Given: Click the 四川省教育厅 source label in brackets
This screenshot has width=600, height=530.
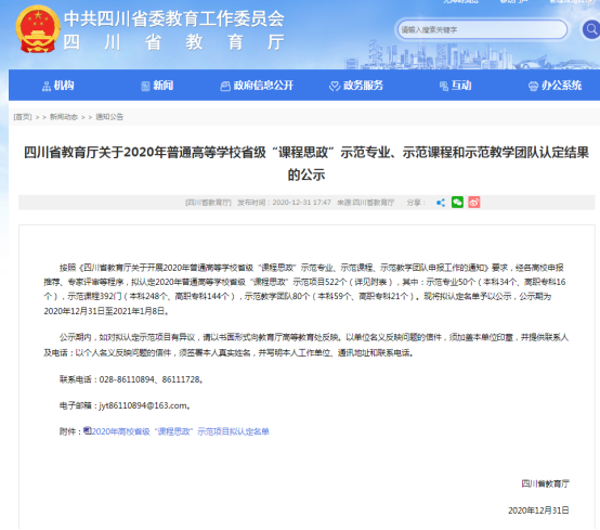Looking at the screenshot, I should pyautogui.click(x=207, y=202).
